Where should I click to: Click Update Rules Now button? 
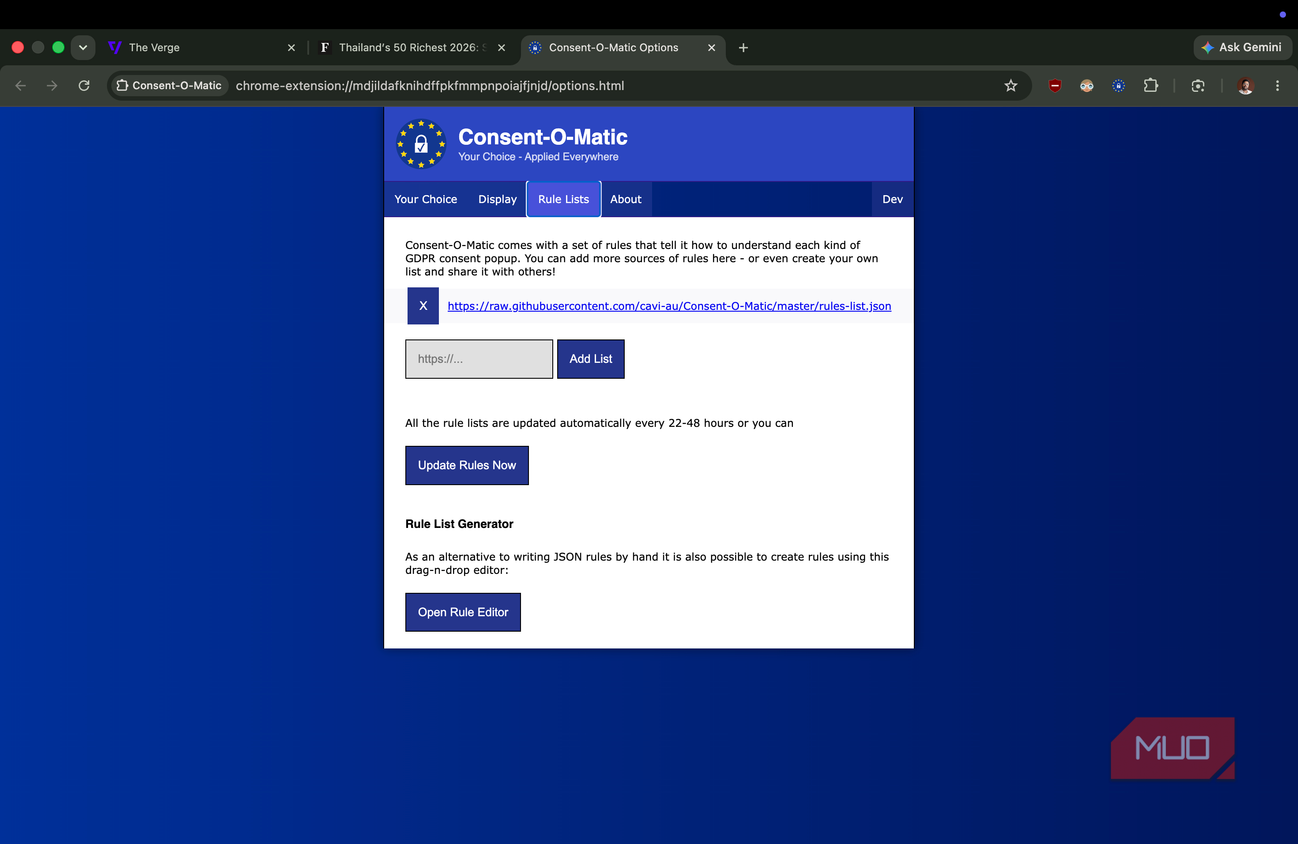(x=467, y=465)
